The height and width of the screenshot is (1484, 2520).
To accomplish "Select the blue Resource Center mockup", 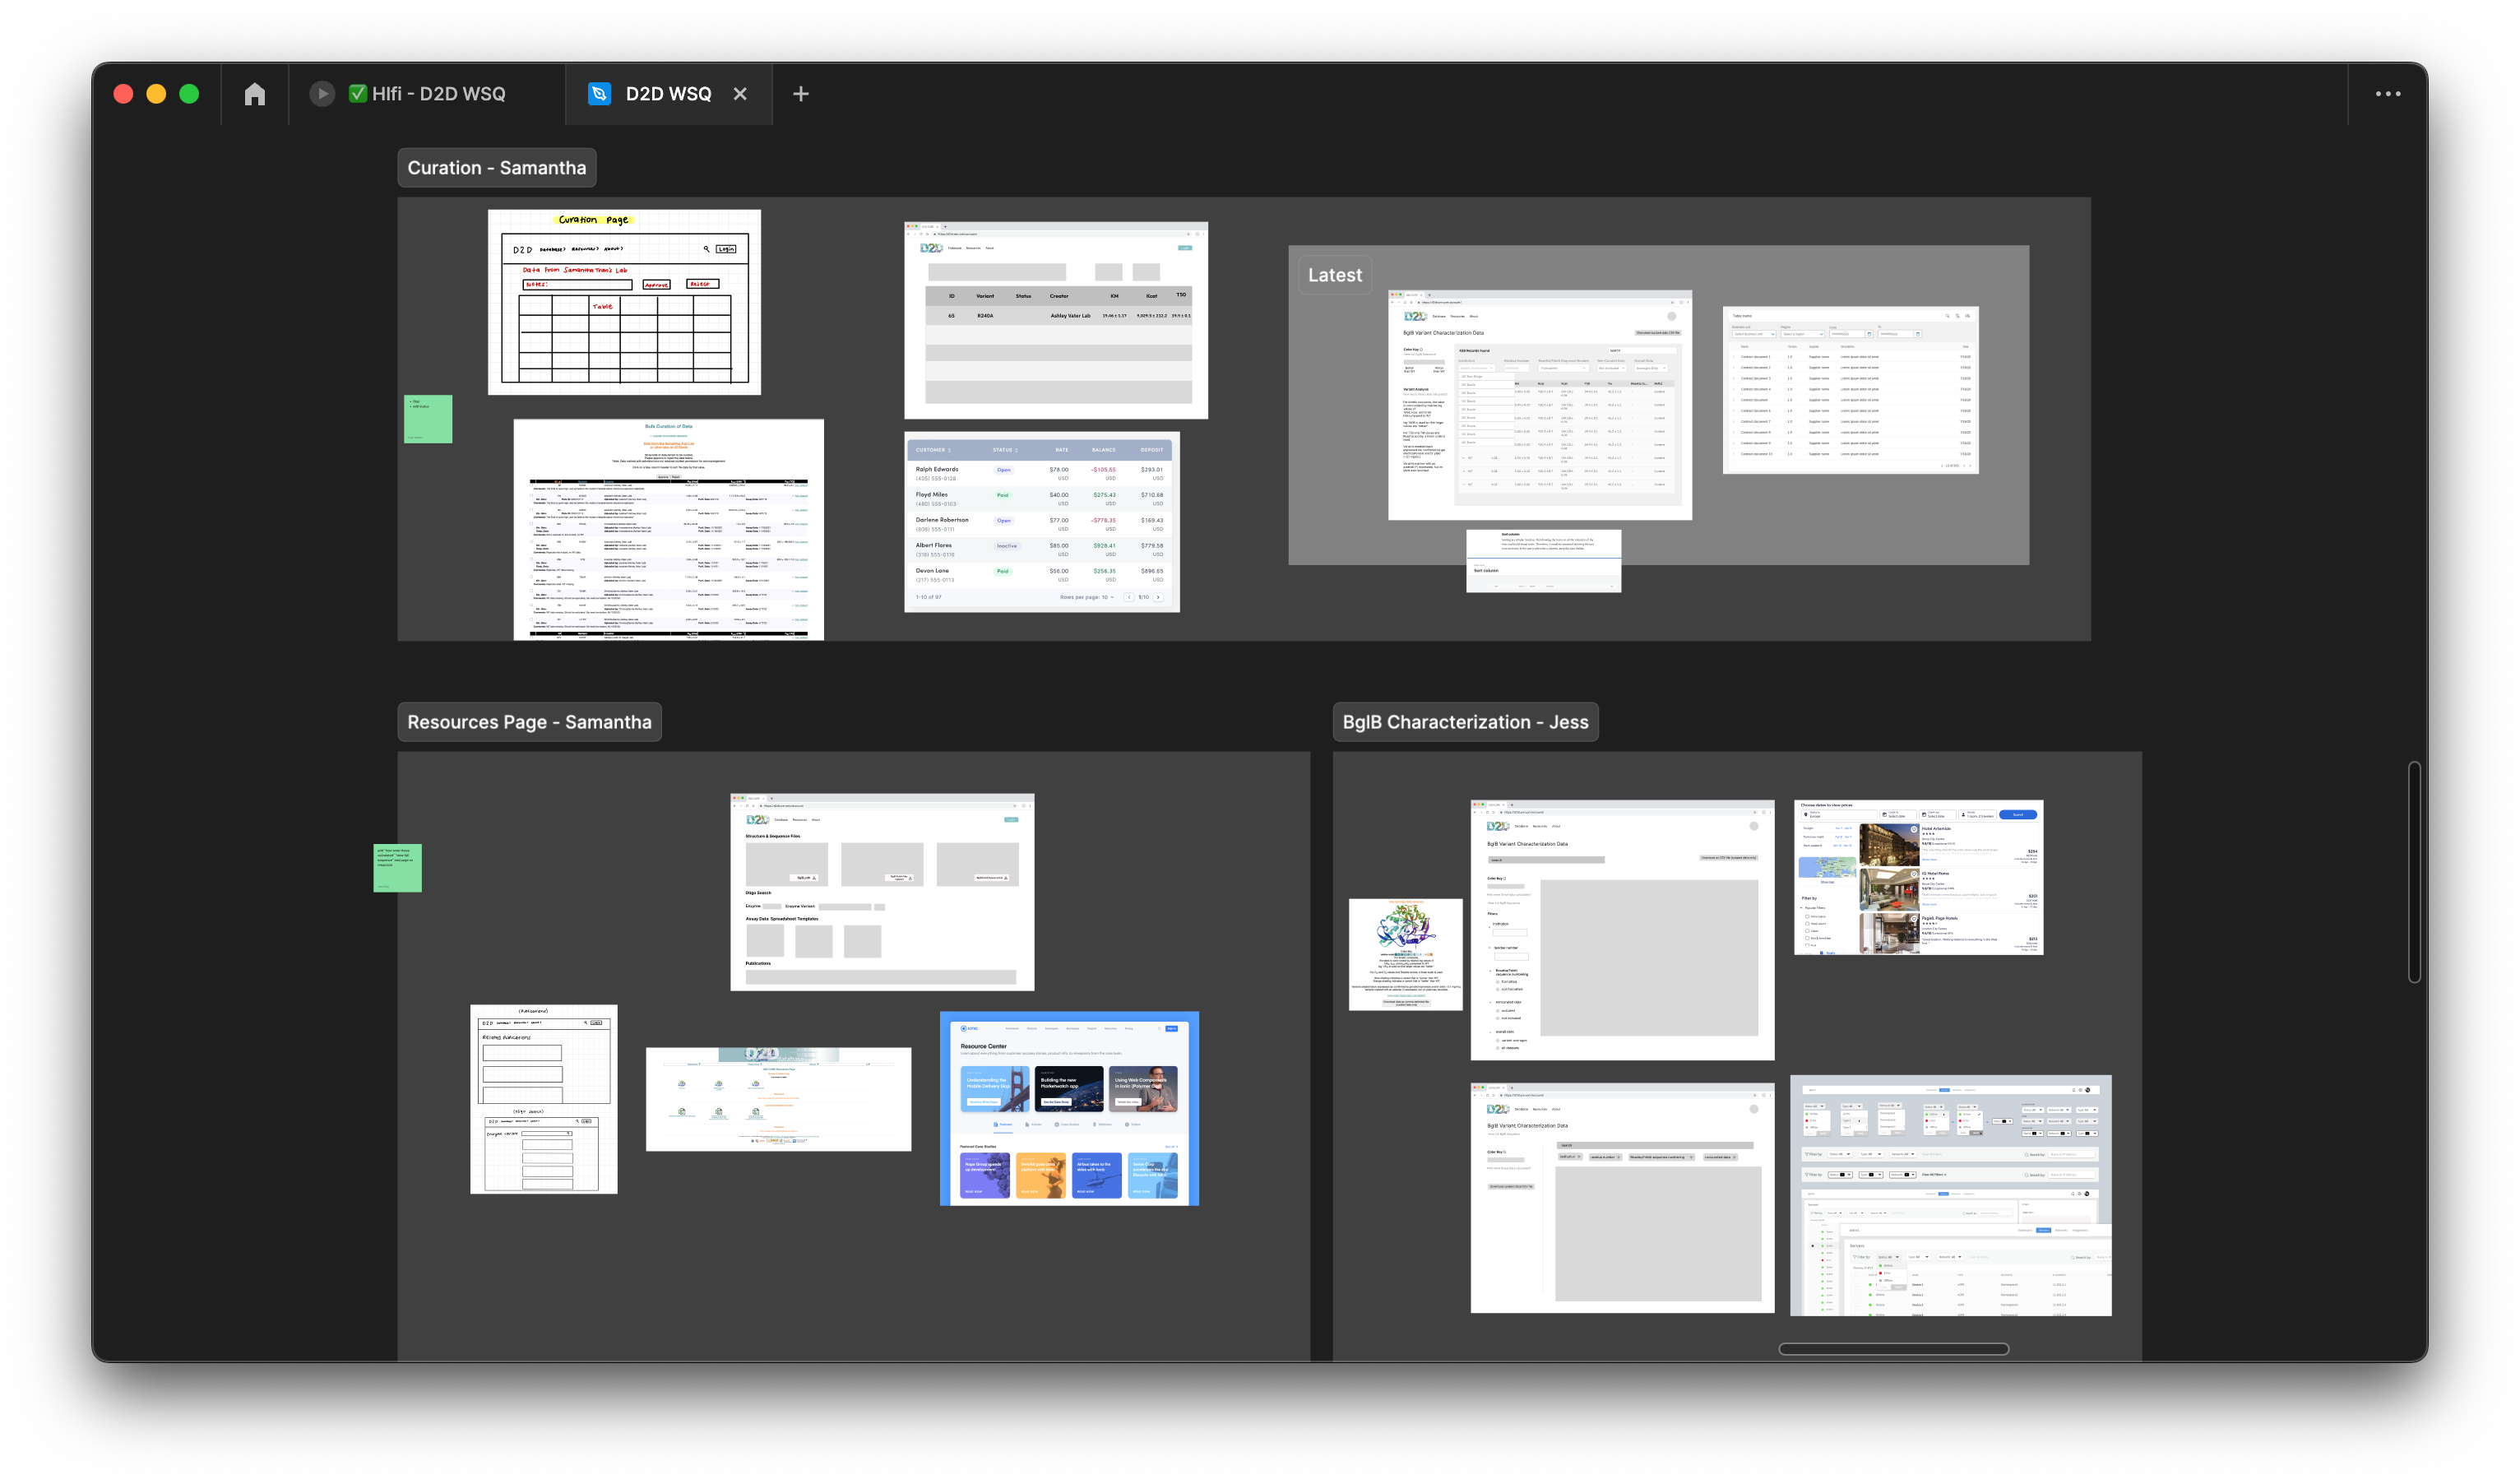I will tap(1069, 1108).
